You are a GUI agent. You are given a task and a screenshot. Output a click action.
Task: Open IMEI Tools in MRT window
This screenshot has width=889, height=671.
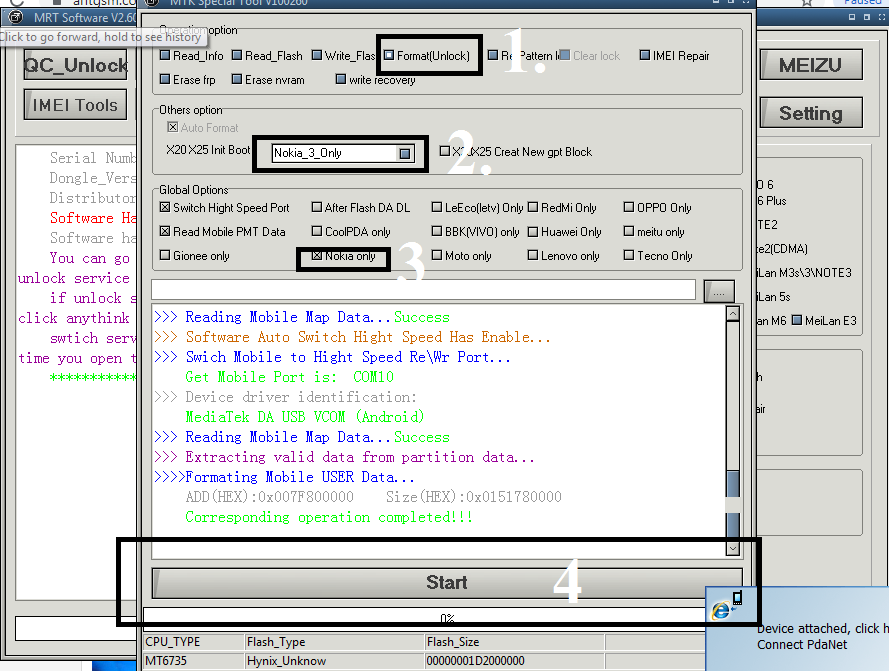[x=75, y=105]
